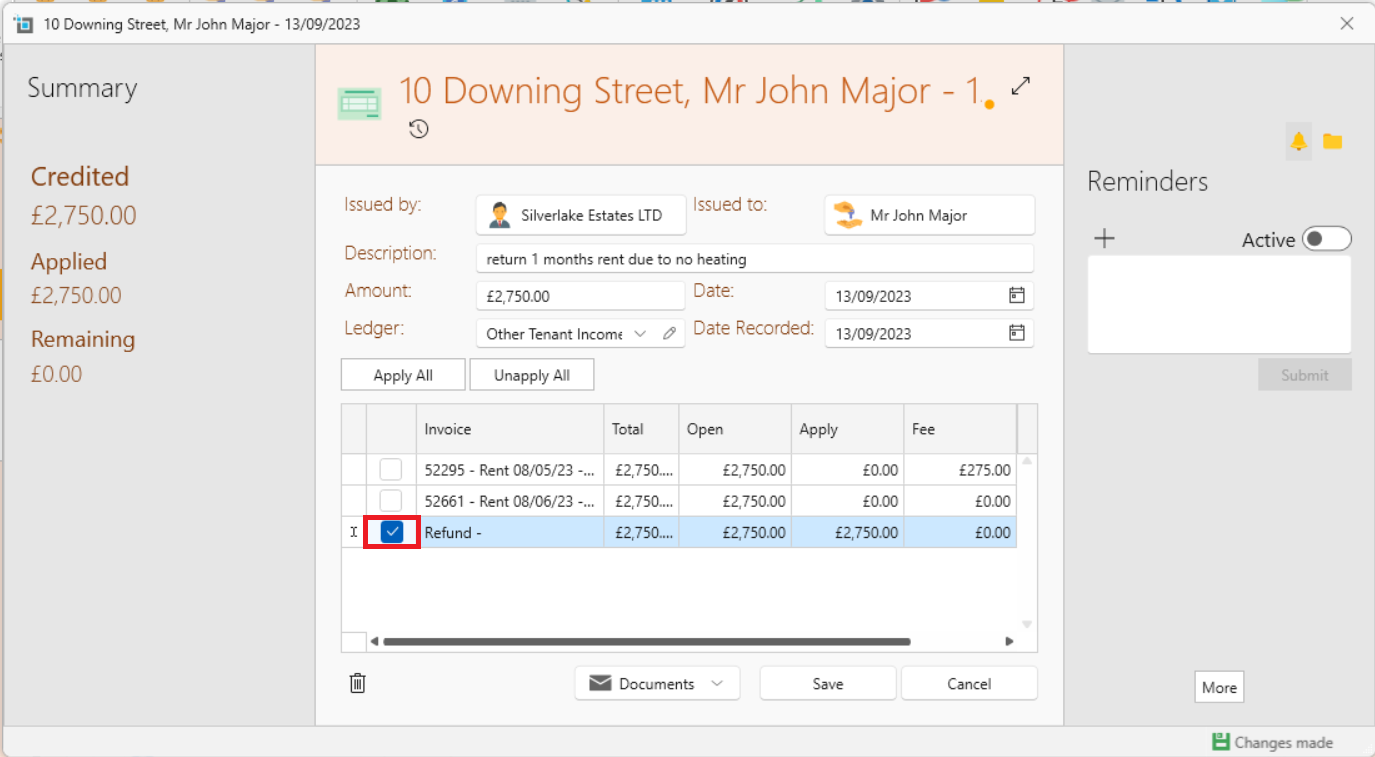The width and height of the screenshot is (1375, 757).
Task: Untick the Refund row checkbox
Action: 392,532
